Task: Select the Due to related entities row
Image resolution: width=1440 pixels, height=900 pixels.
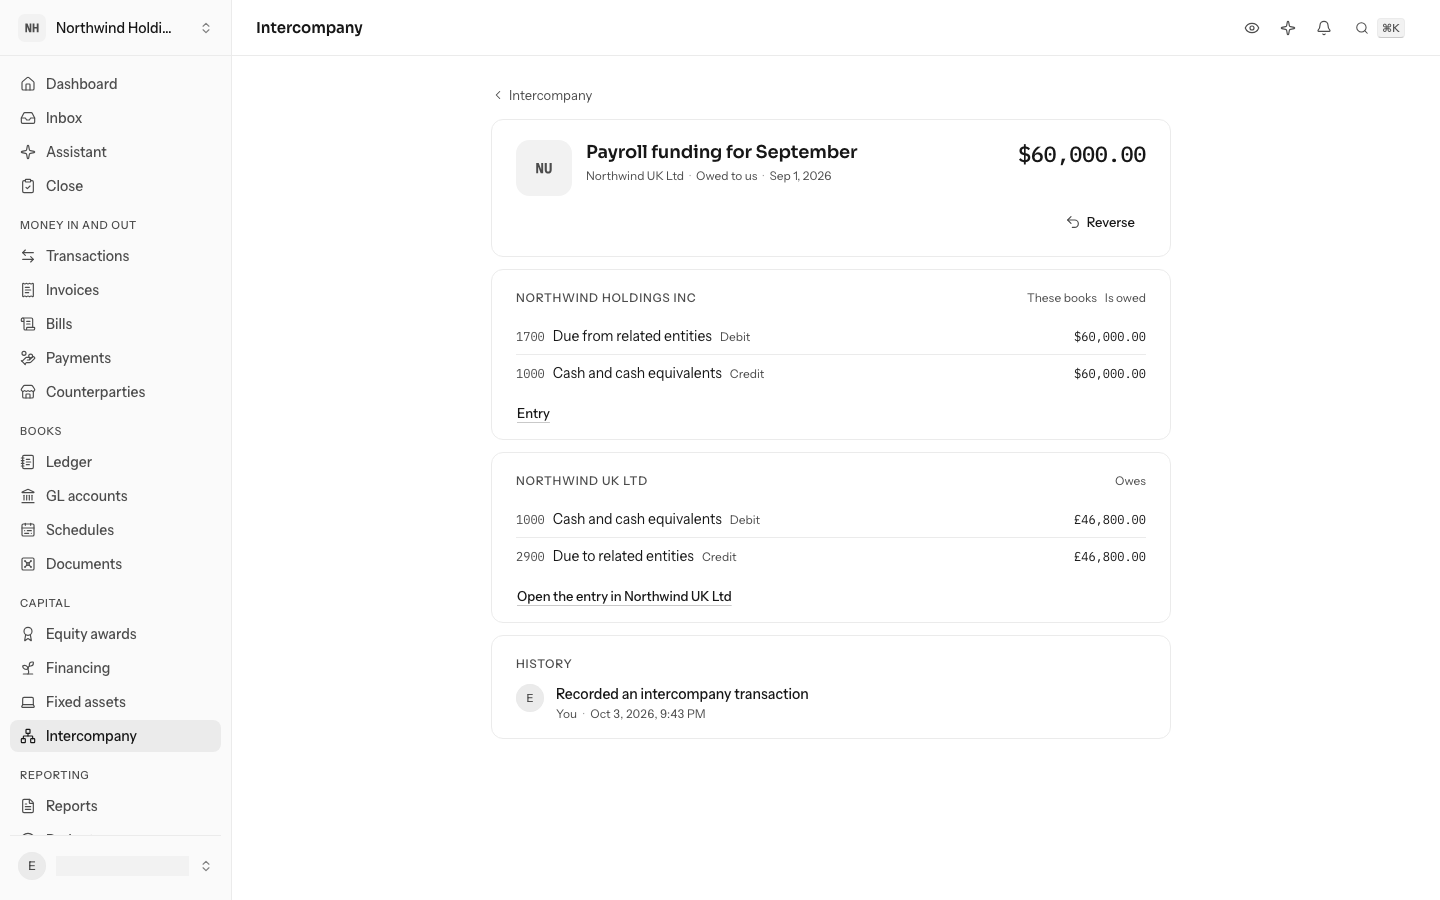Action: [831, 557]
